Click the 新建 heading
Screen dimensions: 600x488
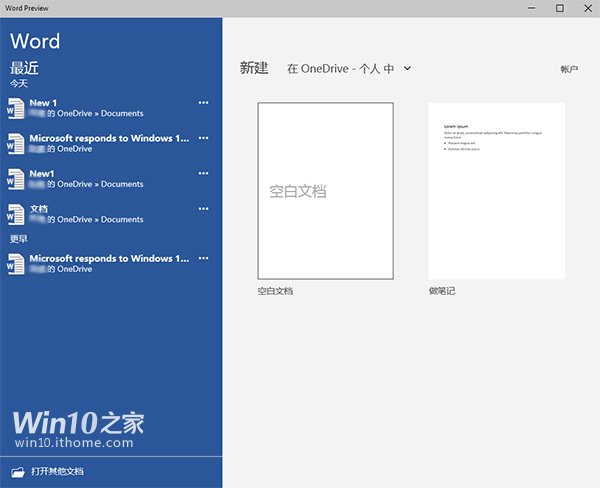pos(254,68)
